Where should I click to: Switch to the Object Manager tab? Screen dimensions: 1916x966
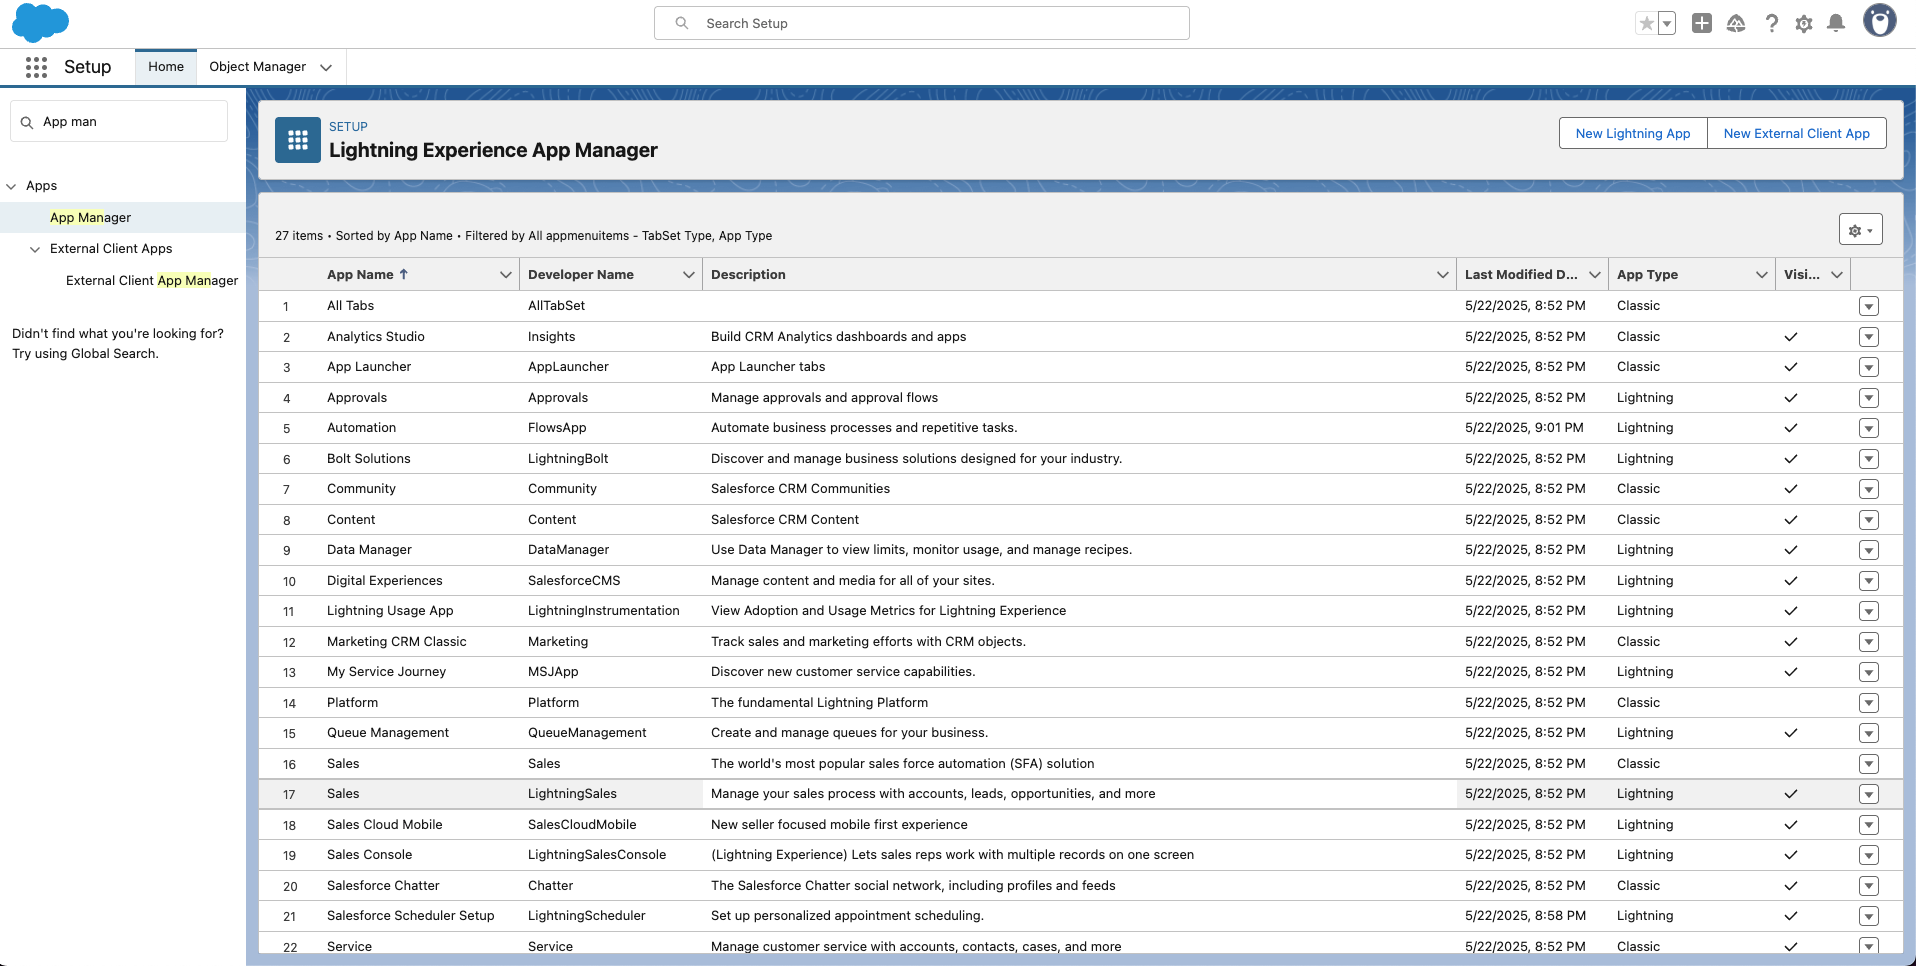(258, 66)
